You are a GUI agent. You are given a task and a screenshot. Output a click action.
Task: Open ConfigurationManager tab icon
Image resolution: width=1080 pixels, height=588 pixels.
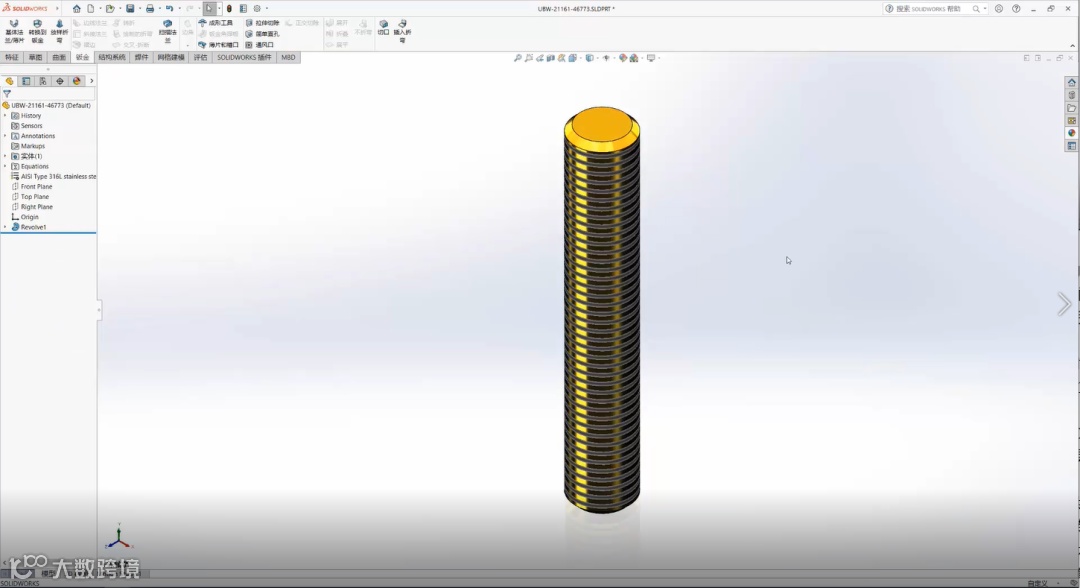point(43,81)
